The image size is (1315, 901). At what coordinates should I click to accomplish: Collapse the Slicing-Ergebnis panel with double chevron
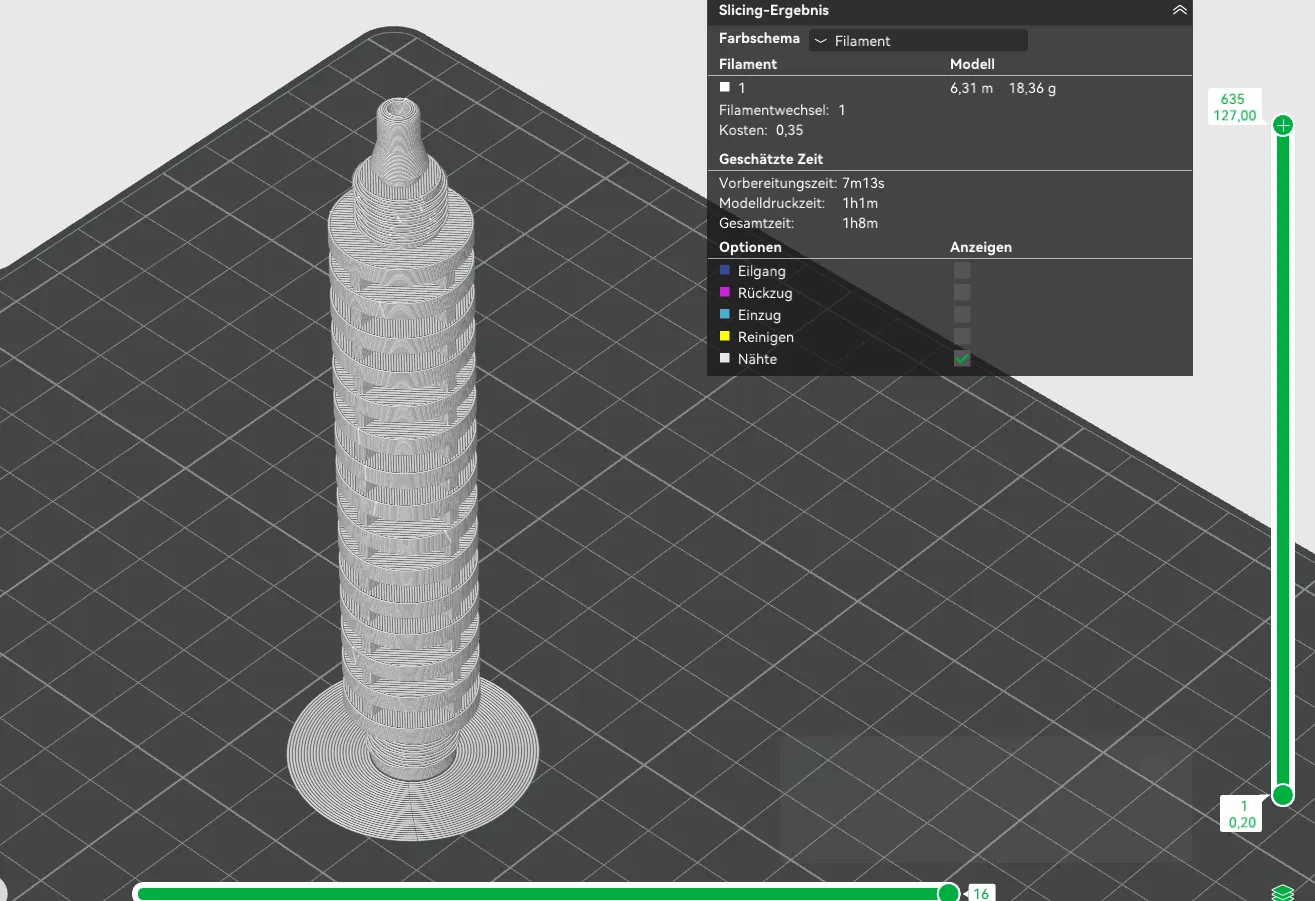(x=1180, y=10)
